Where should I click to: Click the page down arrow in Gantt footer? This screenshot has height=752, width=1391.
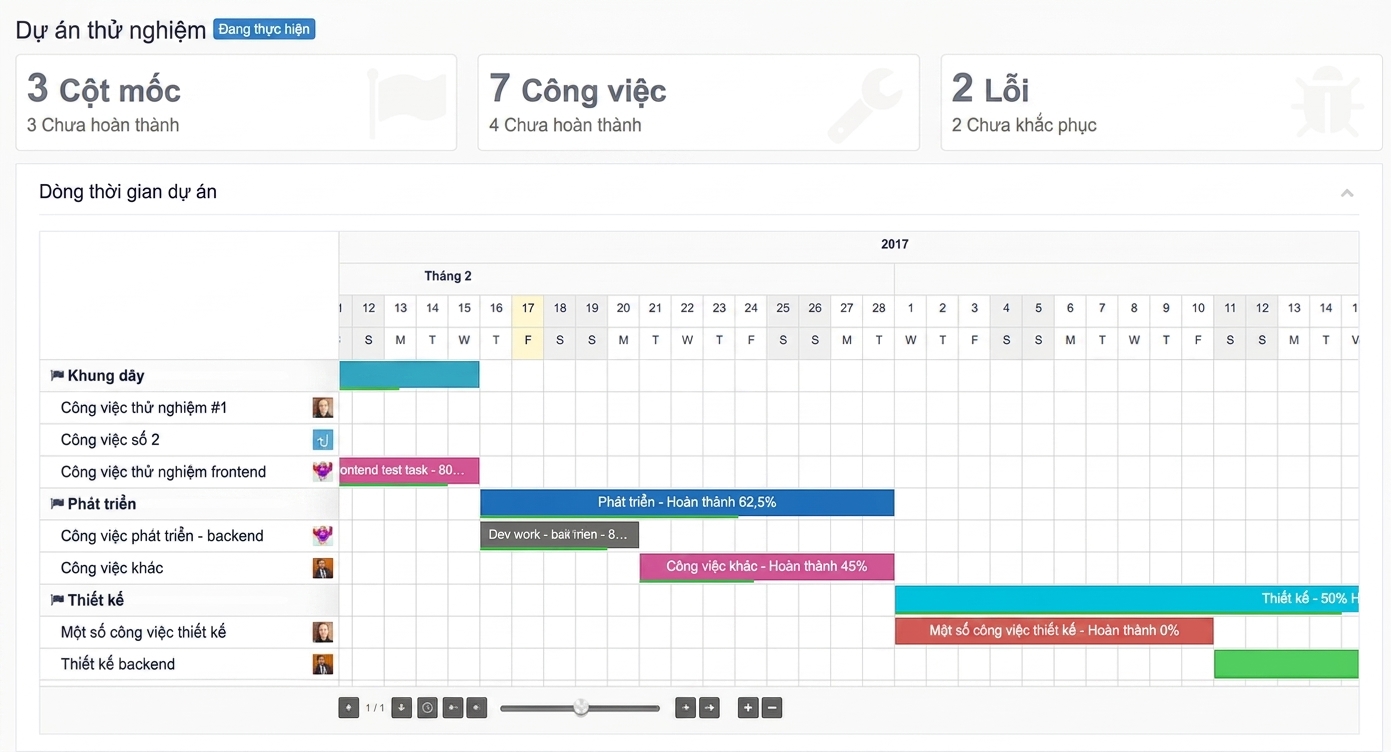click(401, 708)
